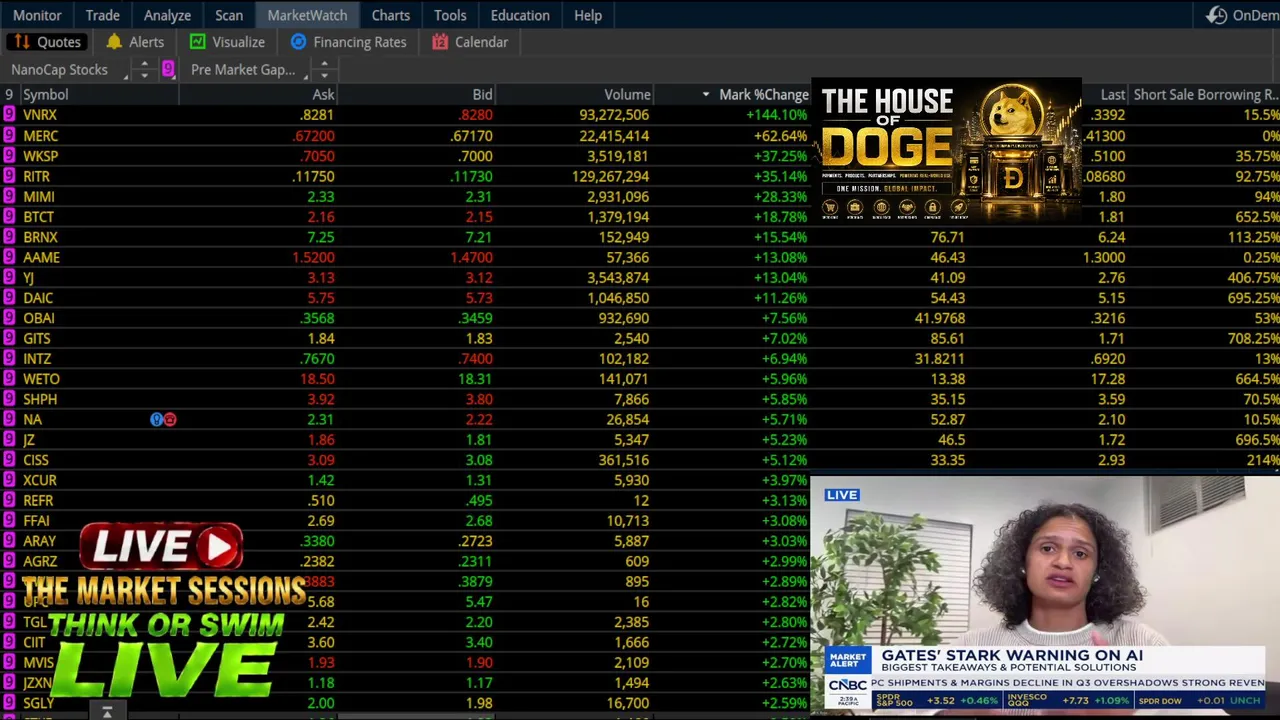Open the Pre Market Gap watchlist dropdown
1280x720 pixels.
(x=248, y=70)
